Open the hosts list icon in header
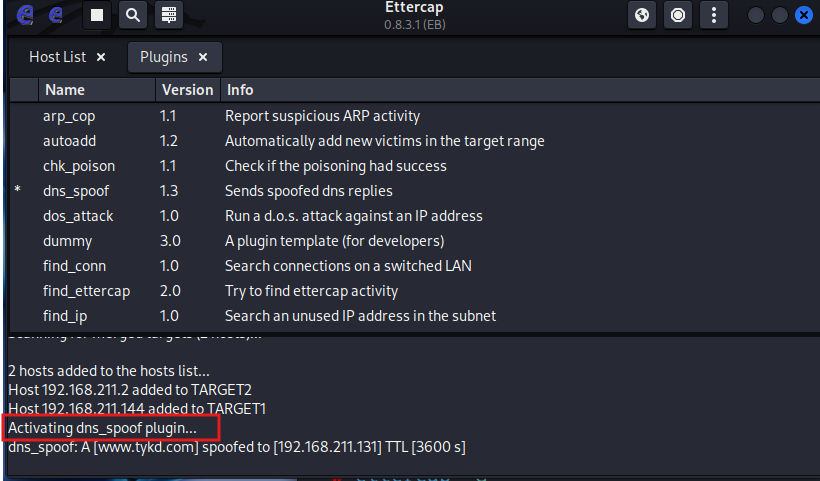 pyautogui.click(x=168, y=15)
